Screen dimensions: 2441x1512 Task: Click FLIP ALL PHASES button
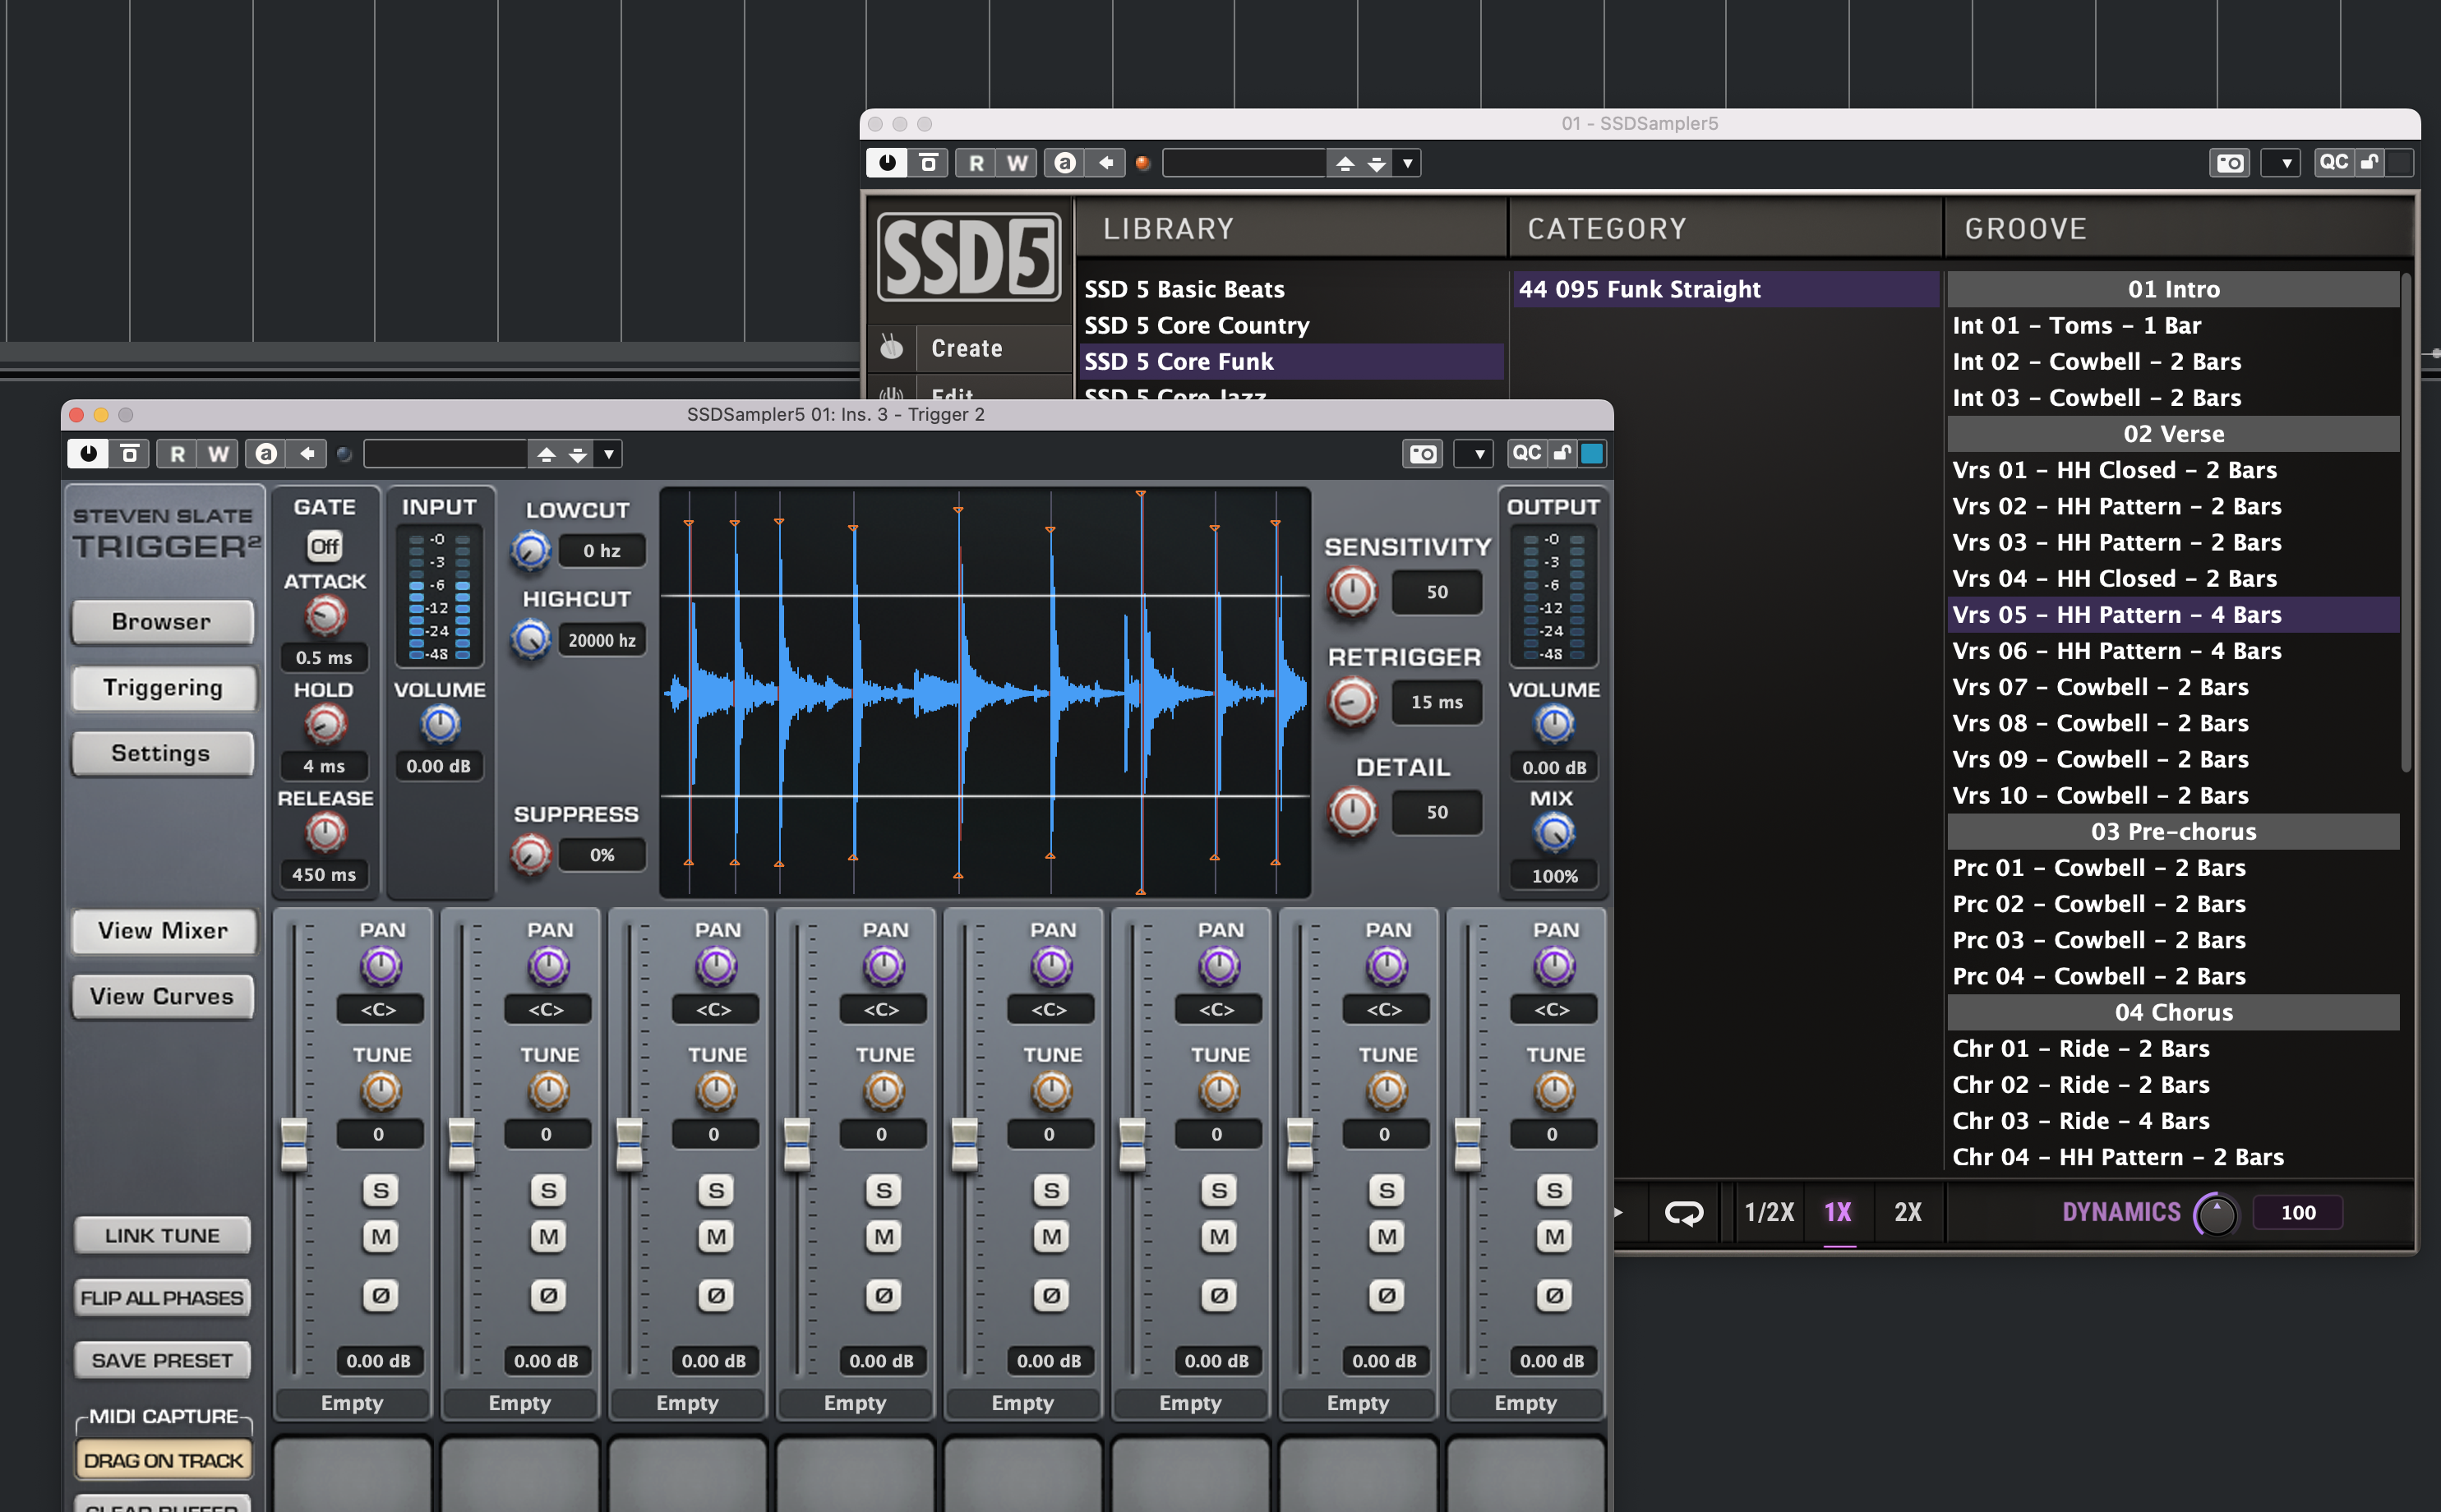click(162, 1298)
